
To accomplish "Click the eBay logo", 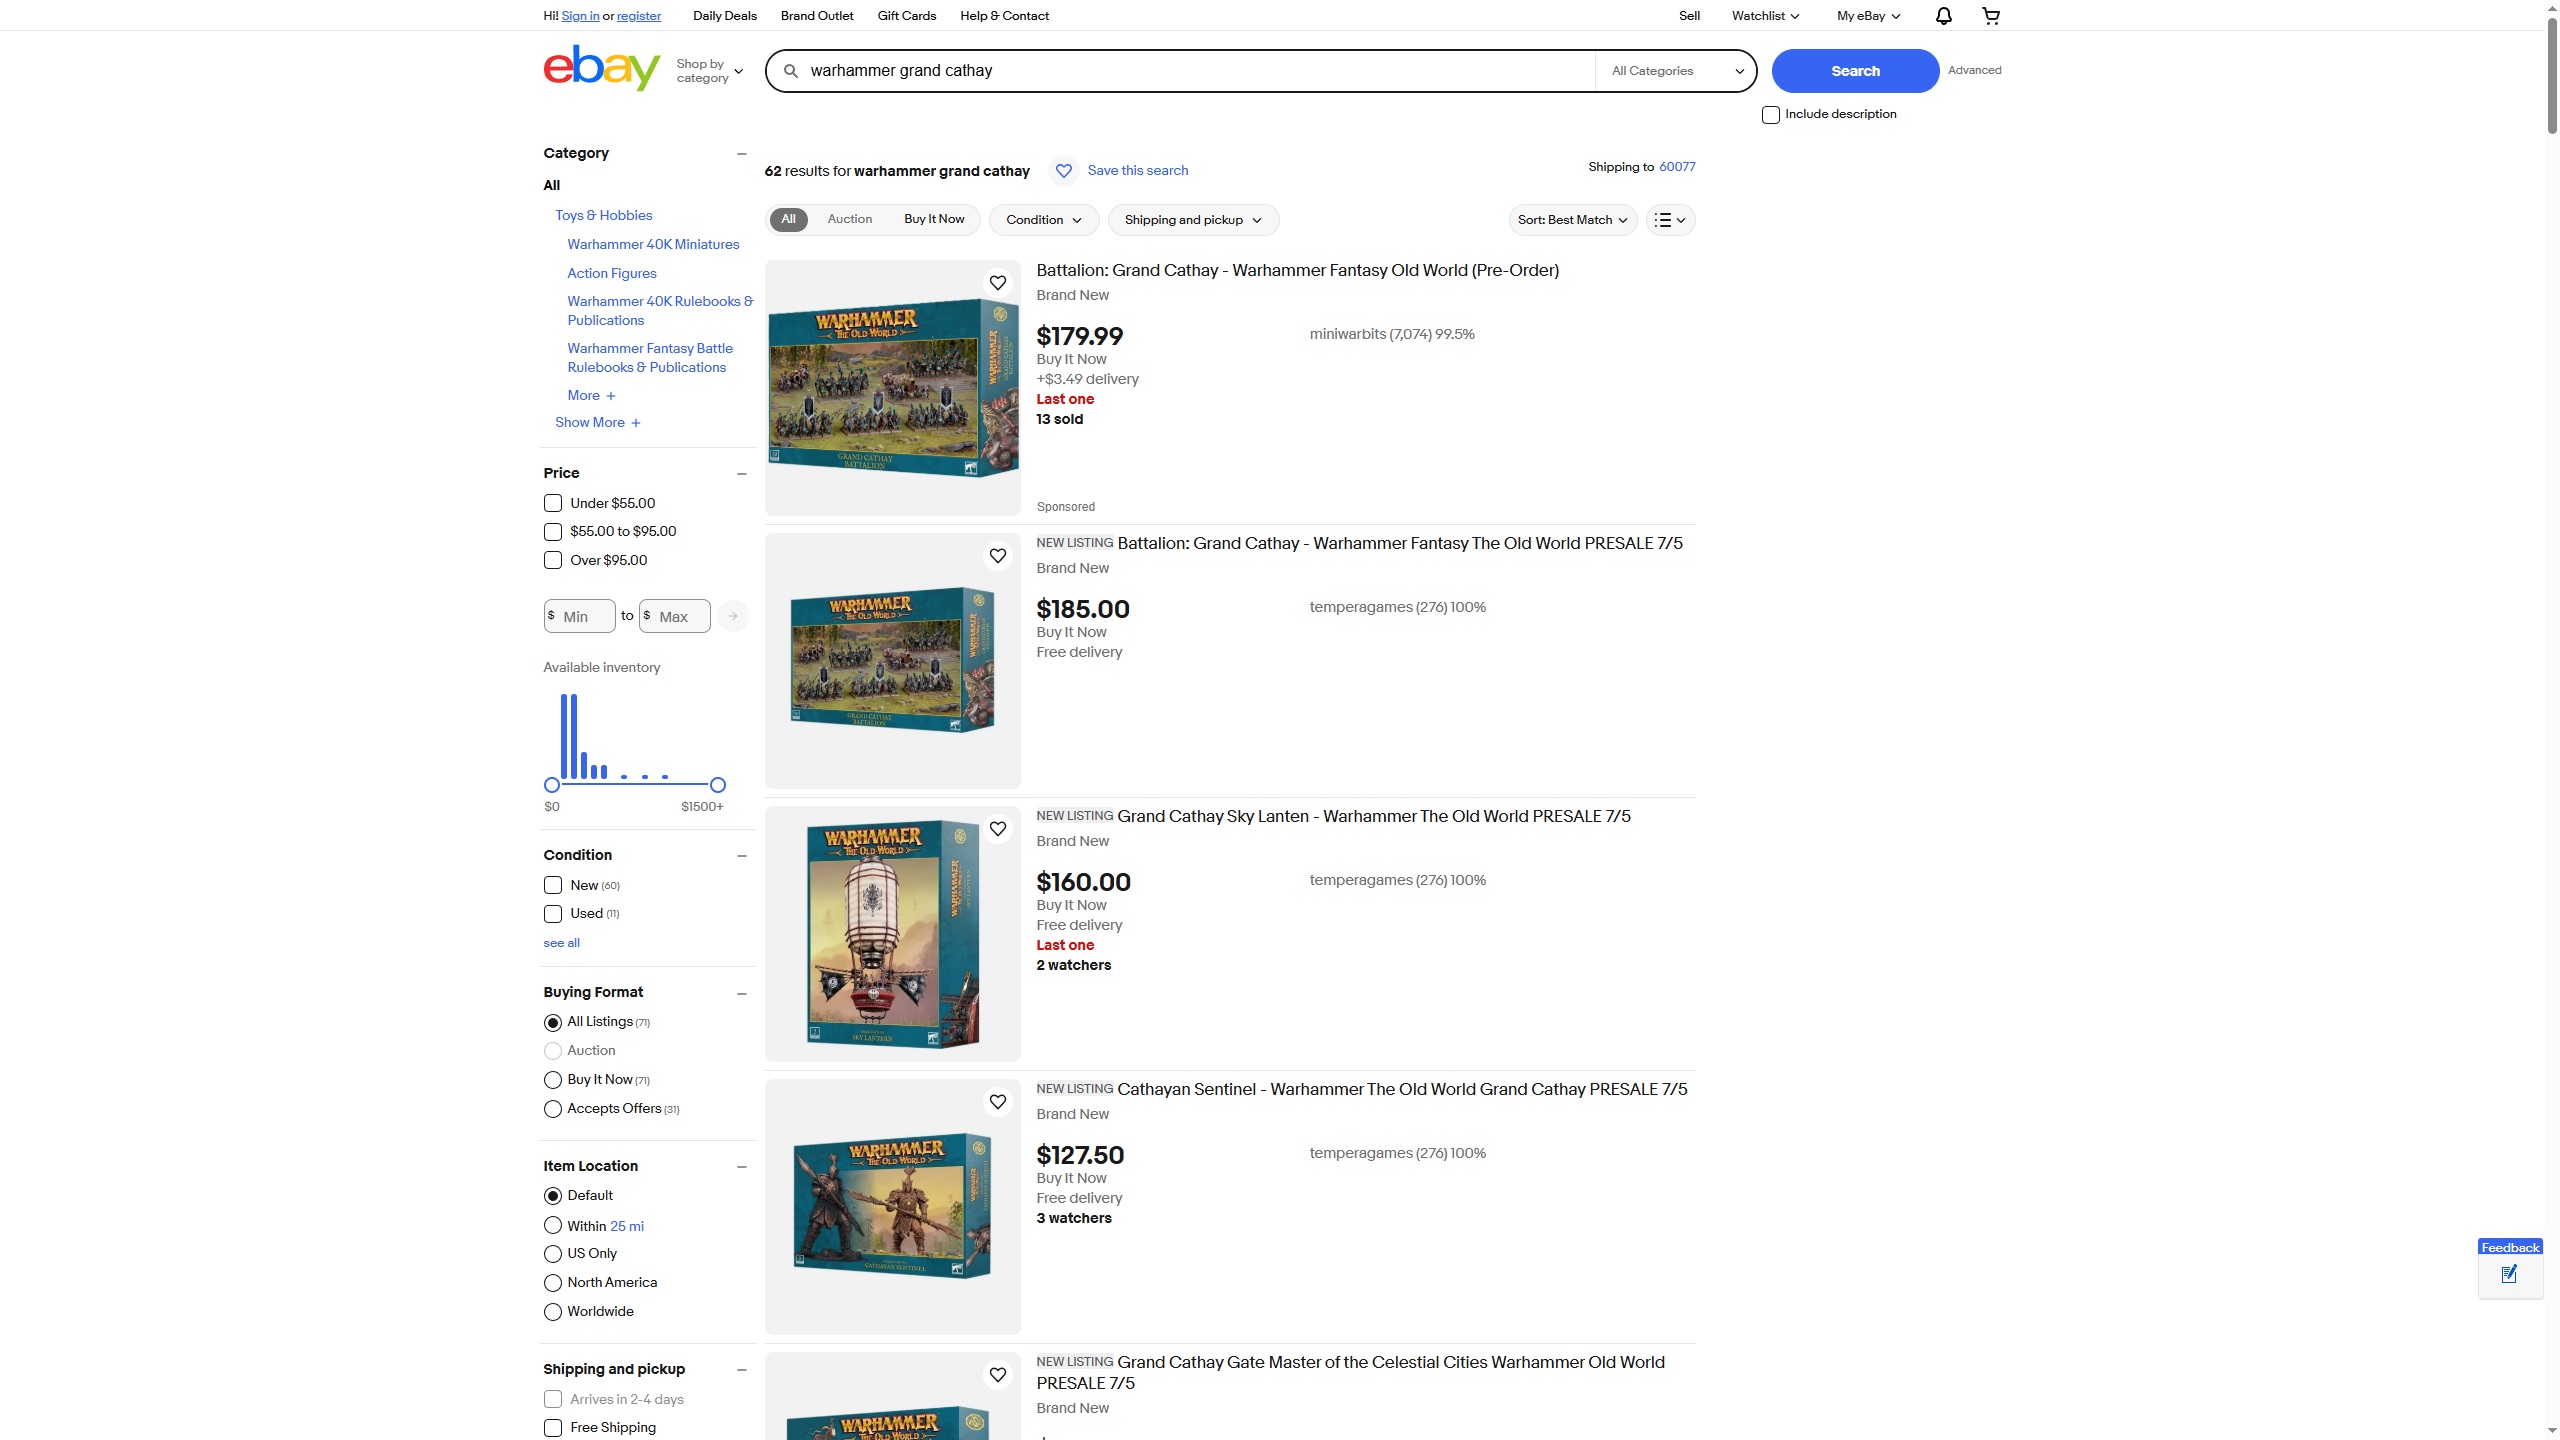I will (x=601, y=69).
